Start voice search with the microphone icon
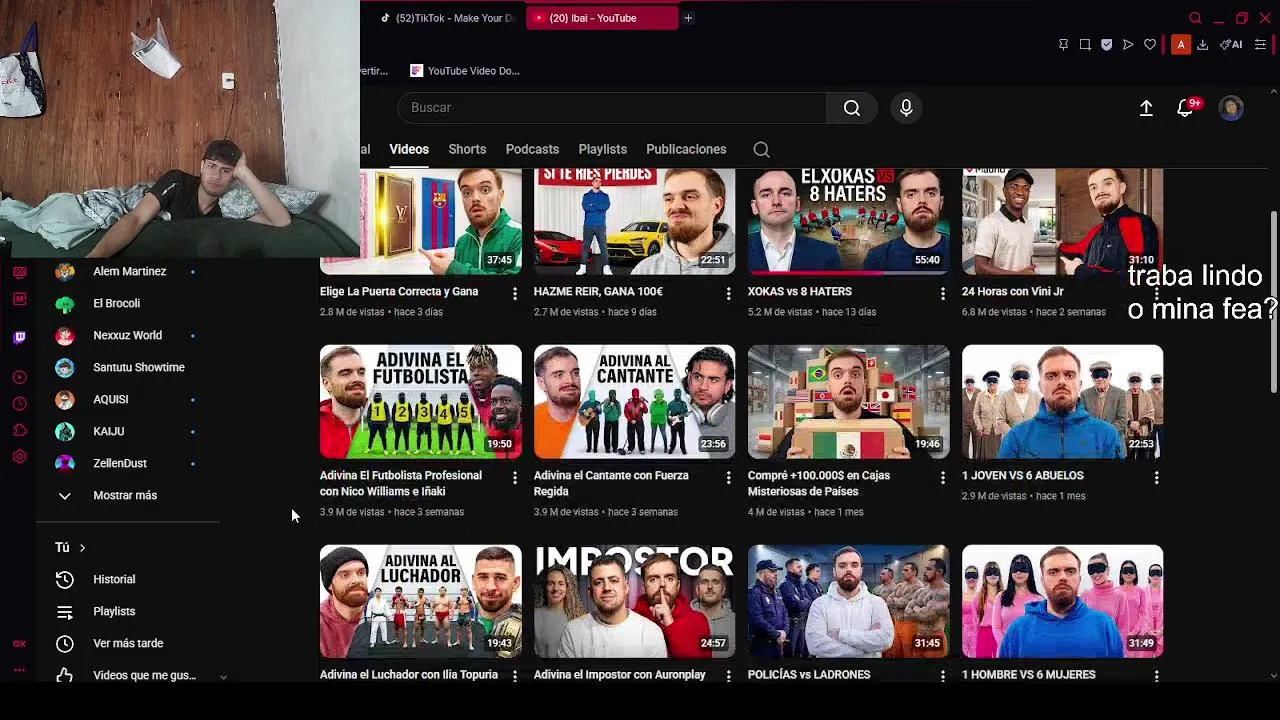Screen dimensions: 1280x720 point(906,108)
